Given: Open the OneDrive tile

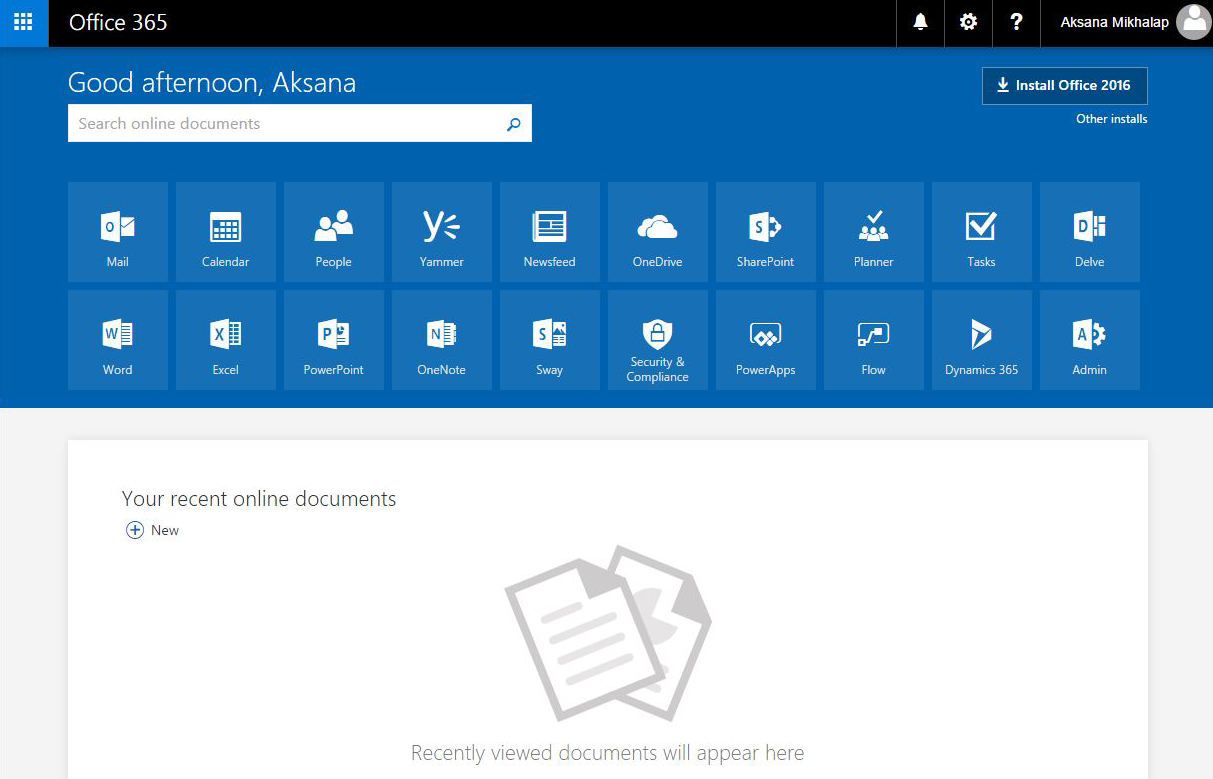Looking at the screenshot, I should click(658, 232).
